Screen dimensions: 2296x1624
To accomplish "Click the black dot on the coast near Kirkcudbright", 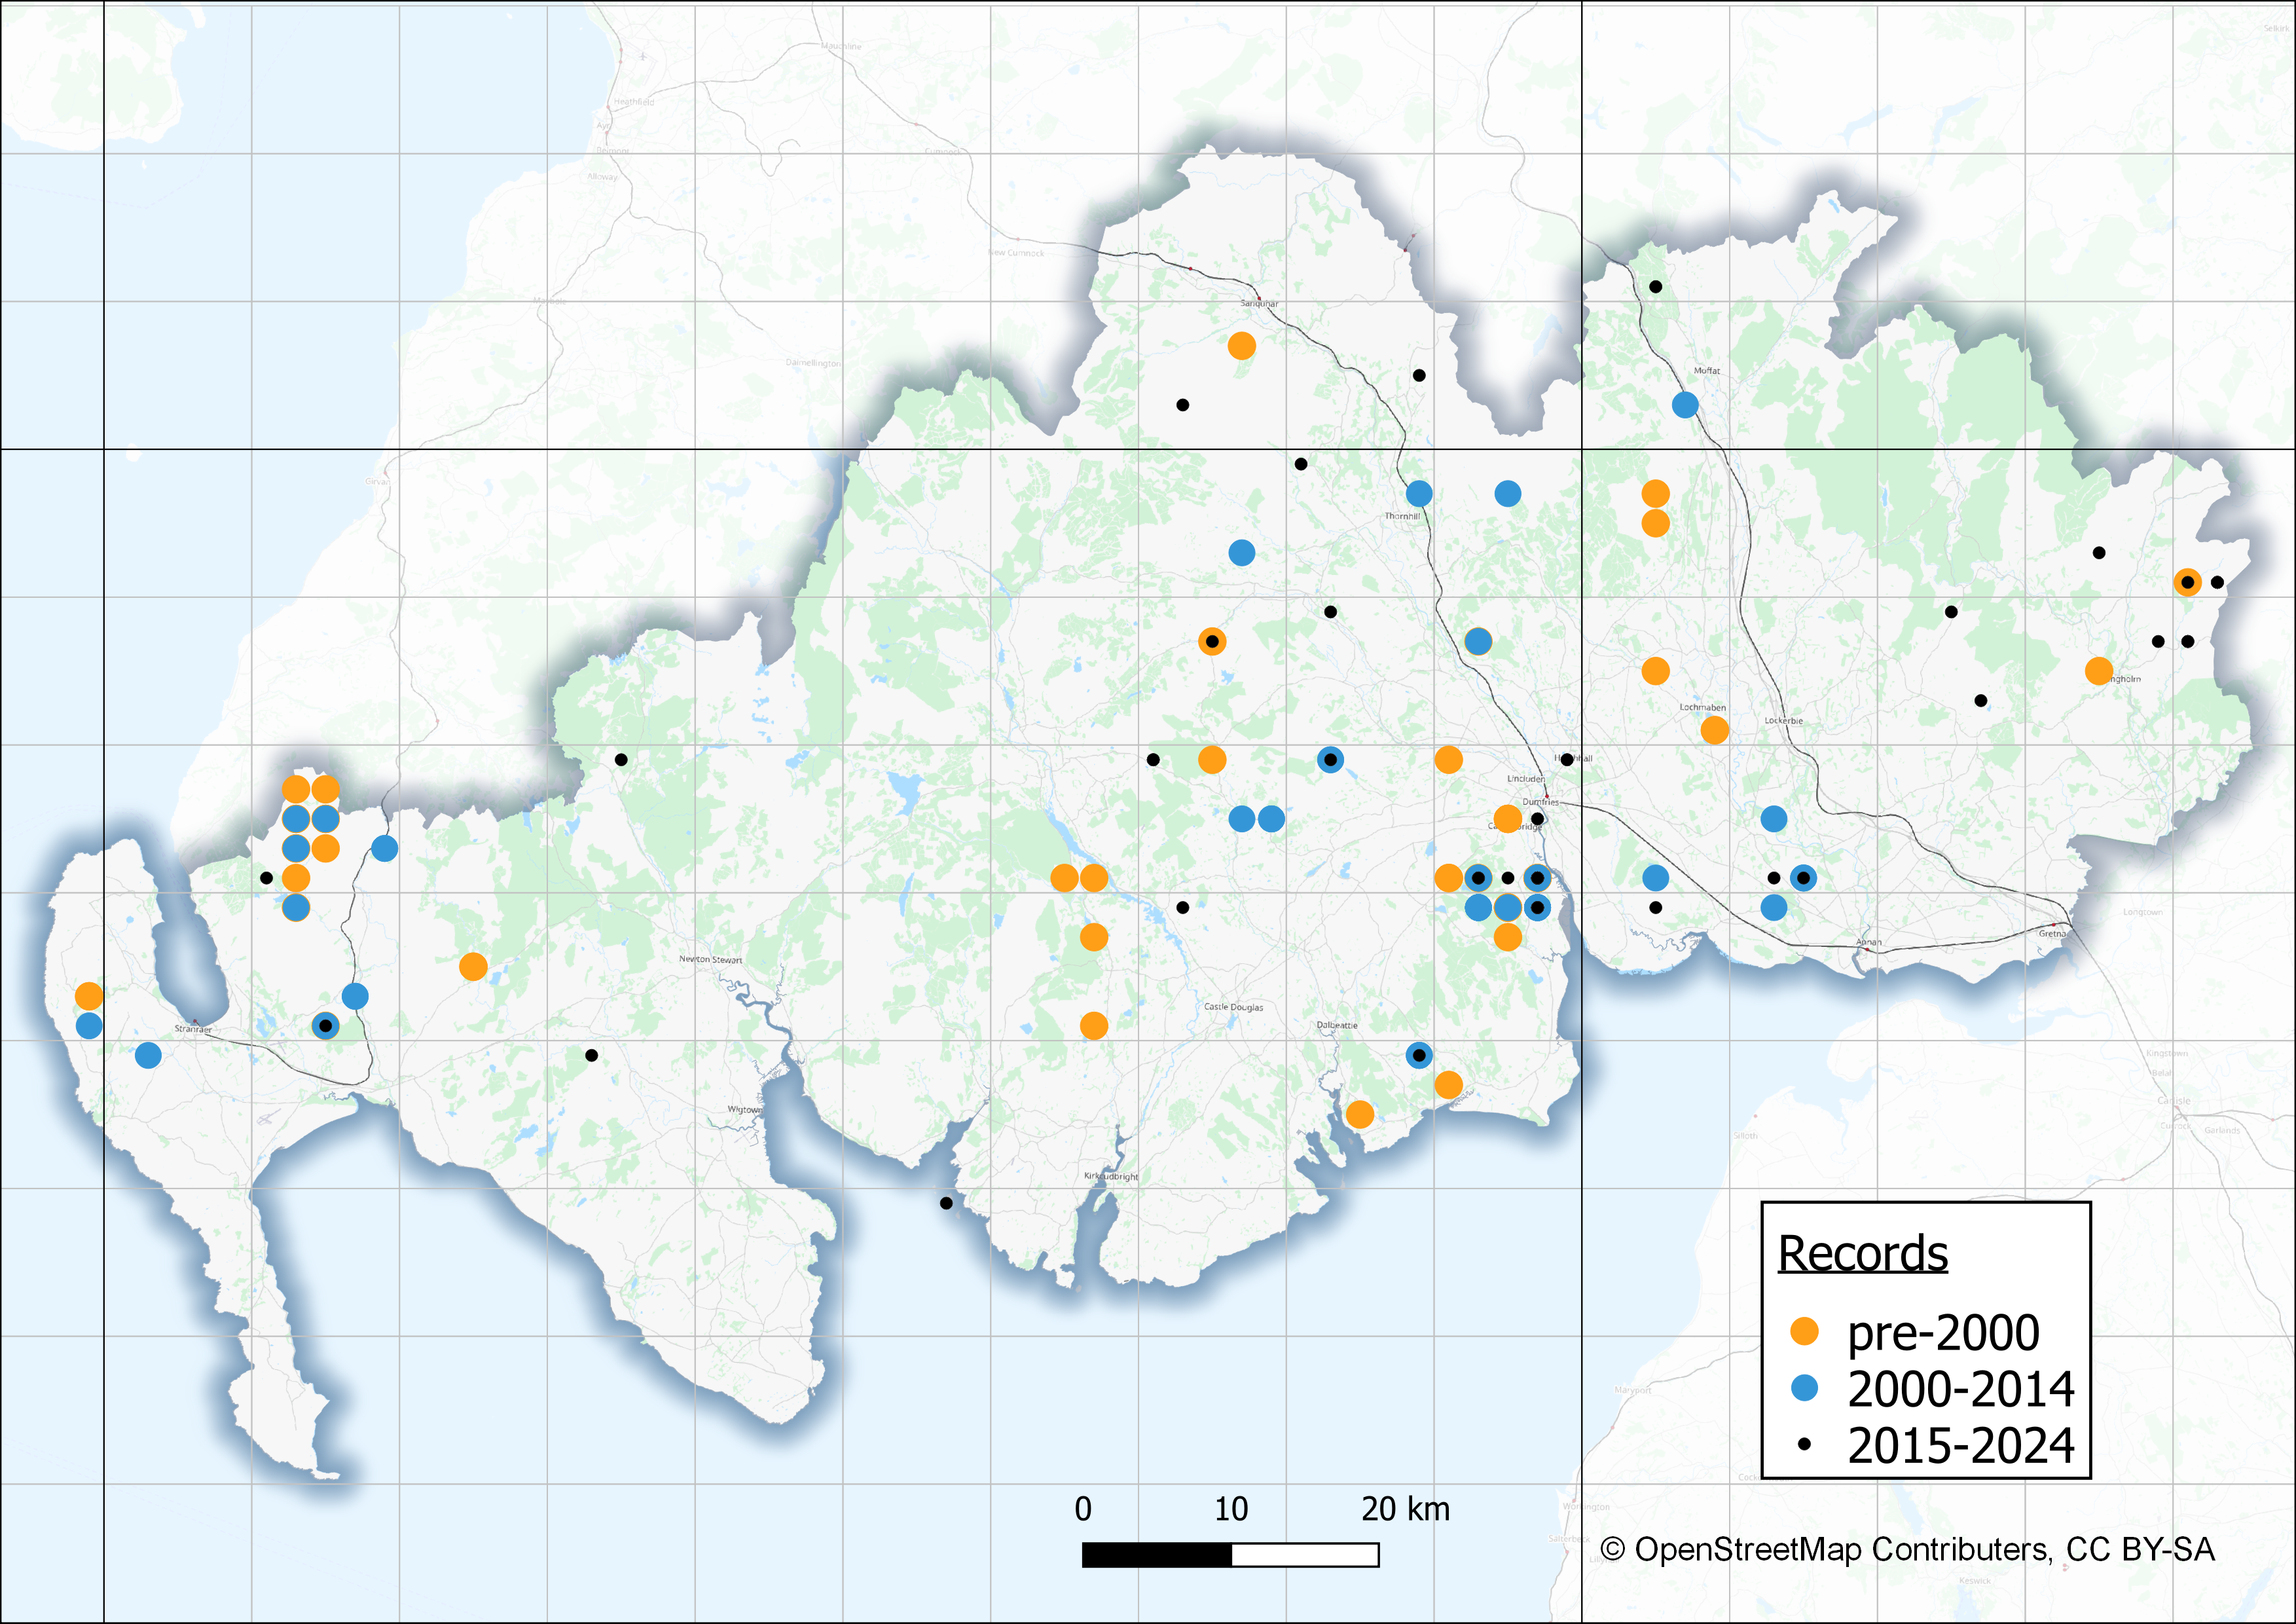I will [946, 1203].
